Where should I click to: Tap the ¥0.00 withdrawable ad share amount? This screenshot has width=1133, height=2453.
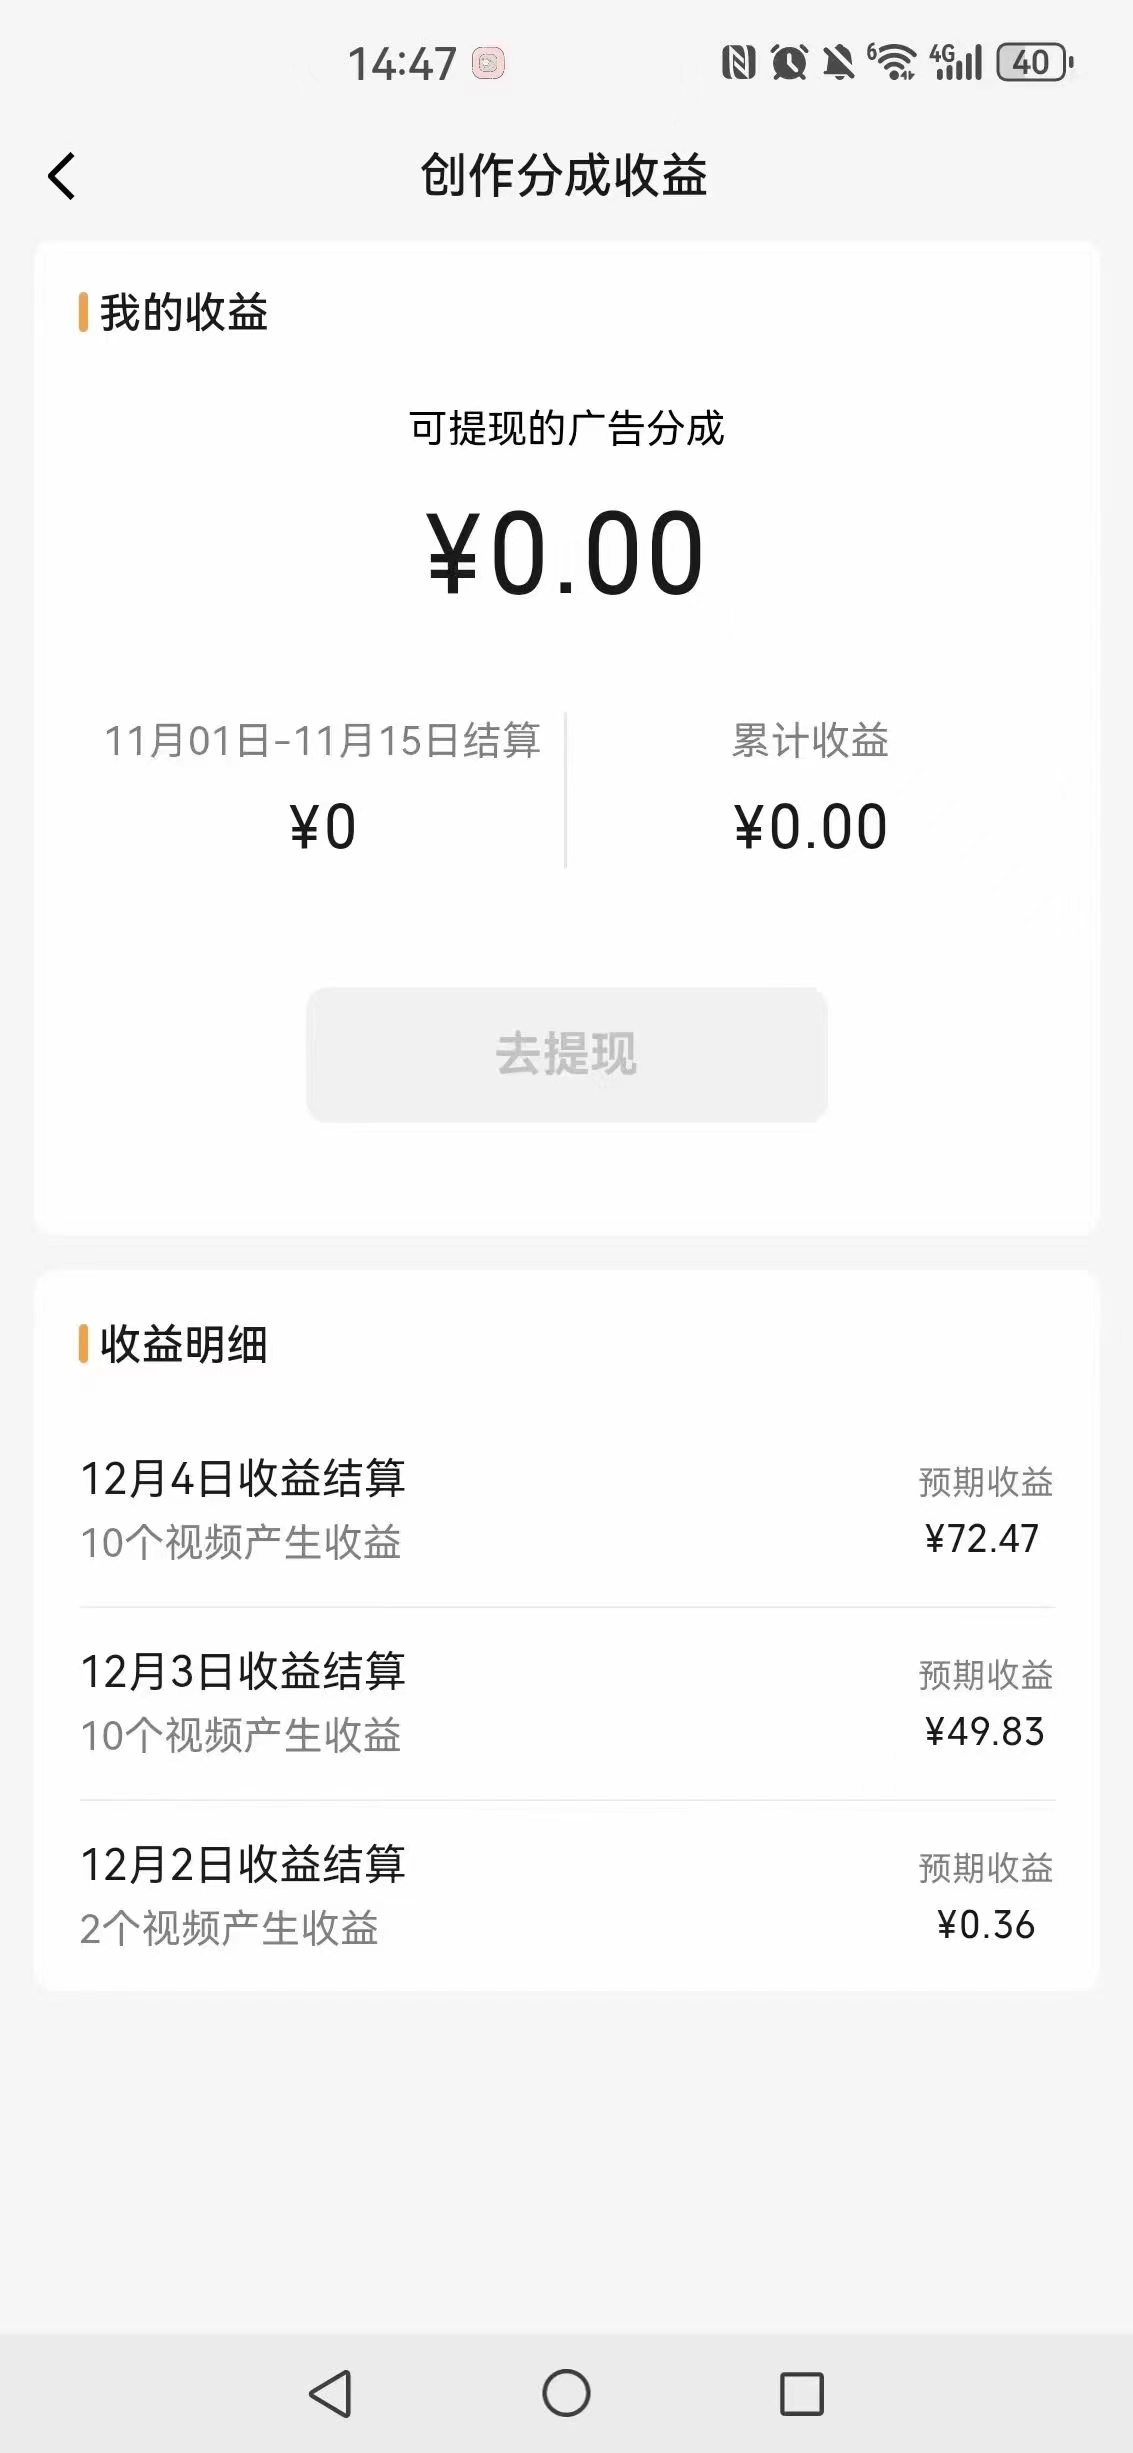click(566, 553)
